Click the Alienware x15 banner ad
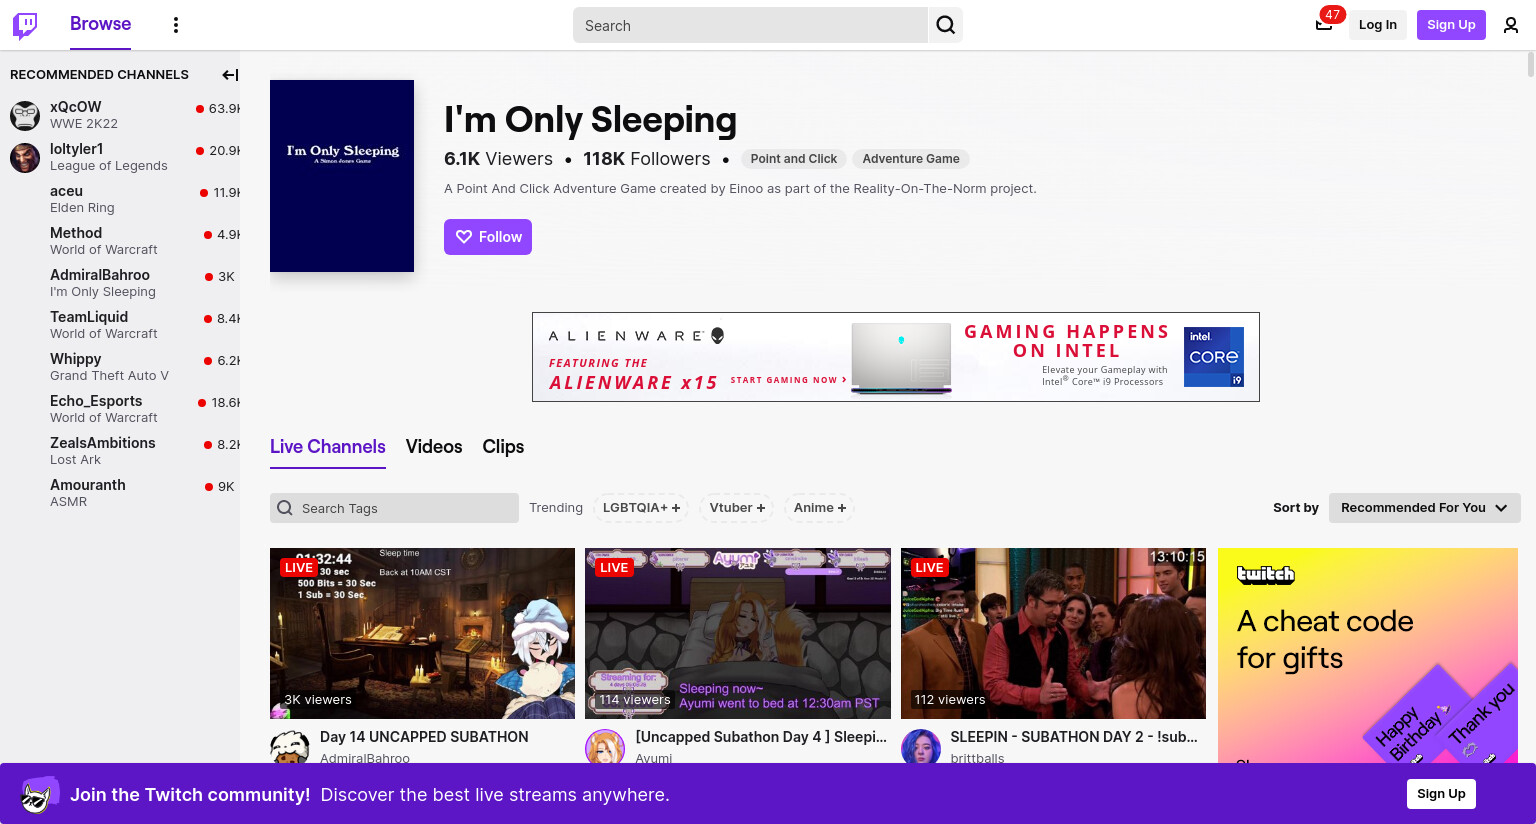 (896, 357)
